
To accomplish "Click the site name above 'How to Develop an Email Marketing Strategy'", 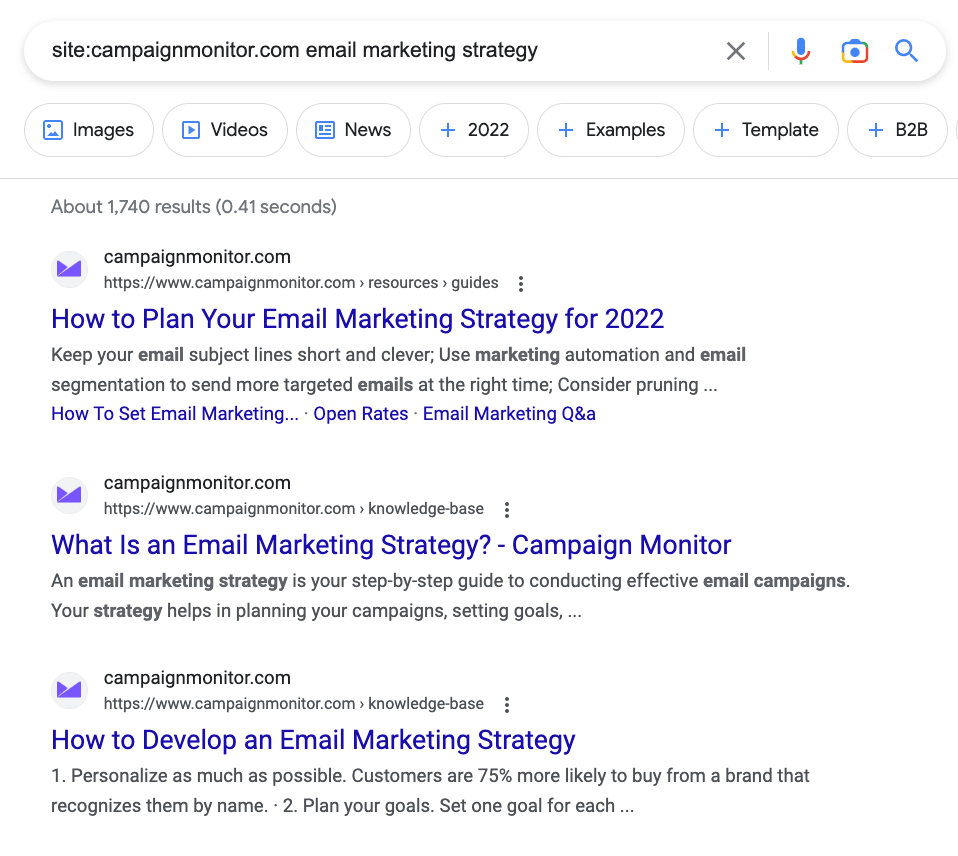I will [x=197, y=678].
